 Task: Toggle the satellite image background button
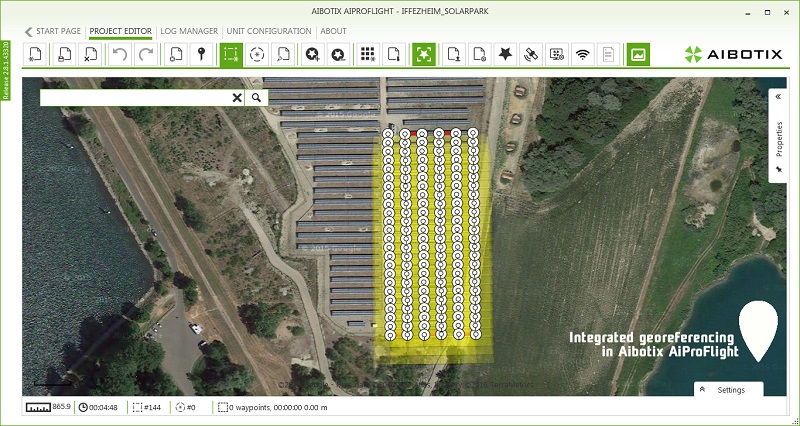click(x=638, y=54)
